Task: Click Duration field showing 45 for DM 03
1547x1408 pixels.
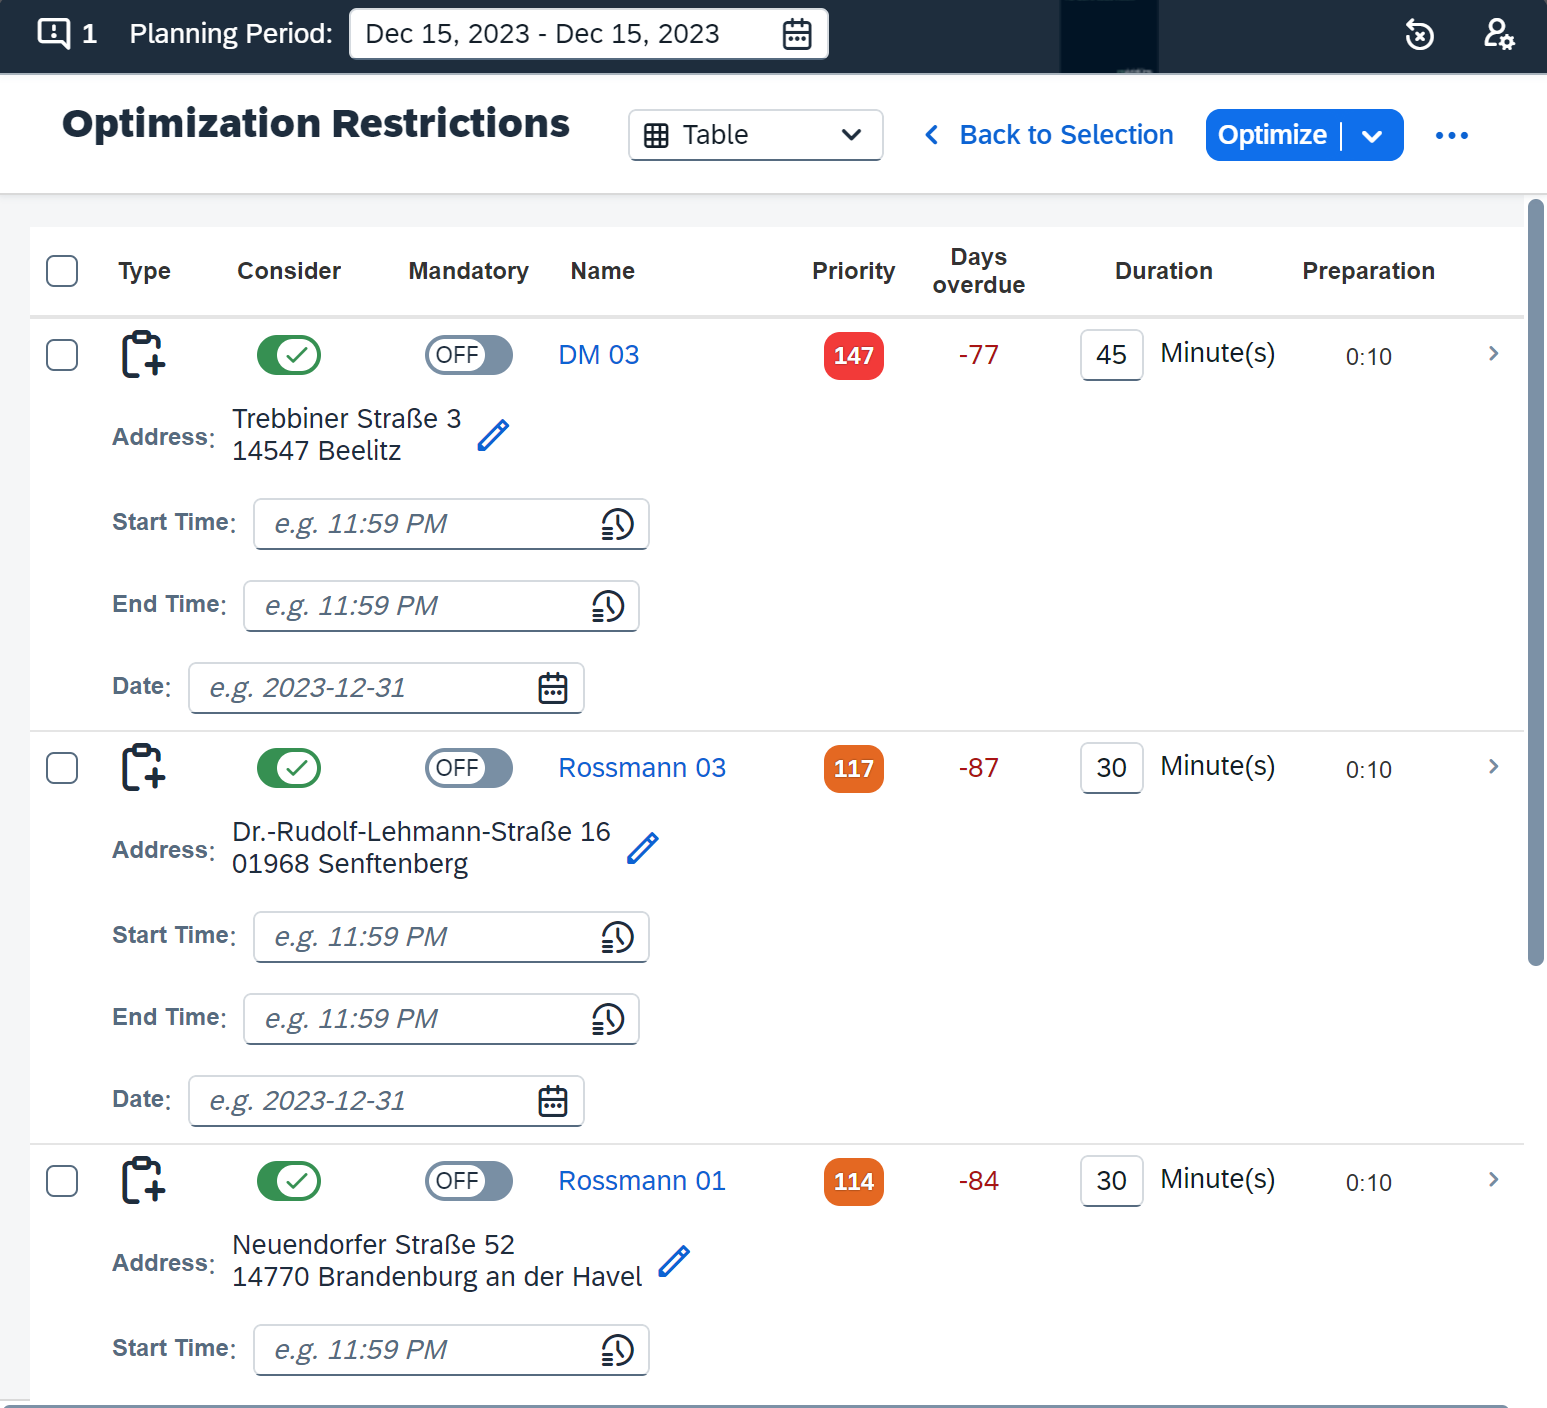Action: coord(1111,355)
